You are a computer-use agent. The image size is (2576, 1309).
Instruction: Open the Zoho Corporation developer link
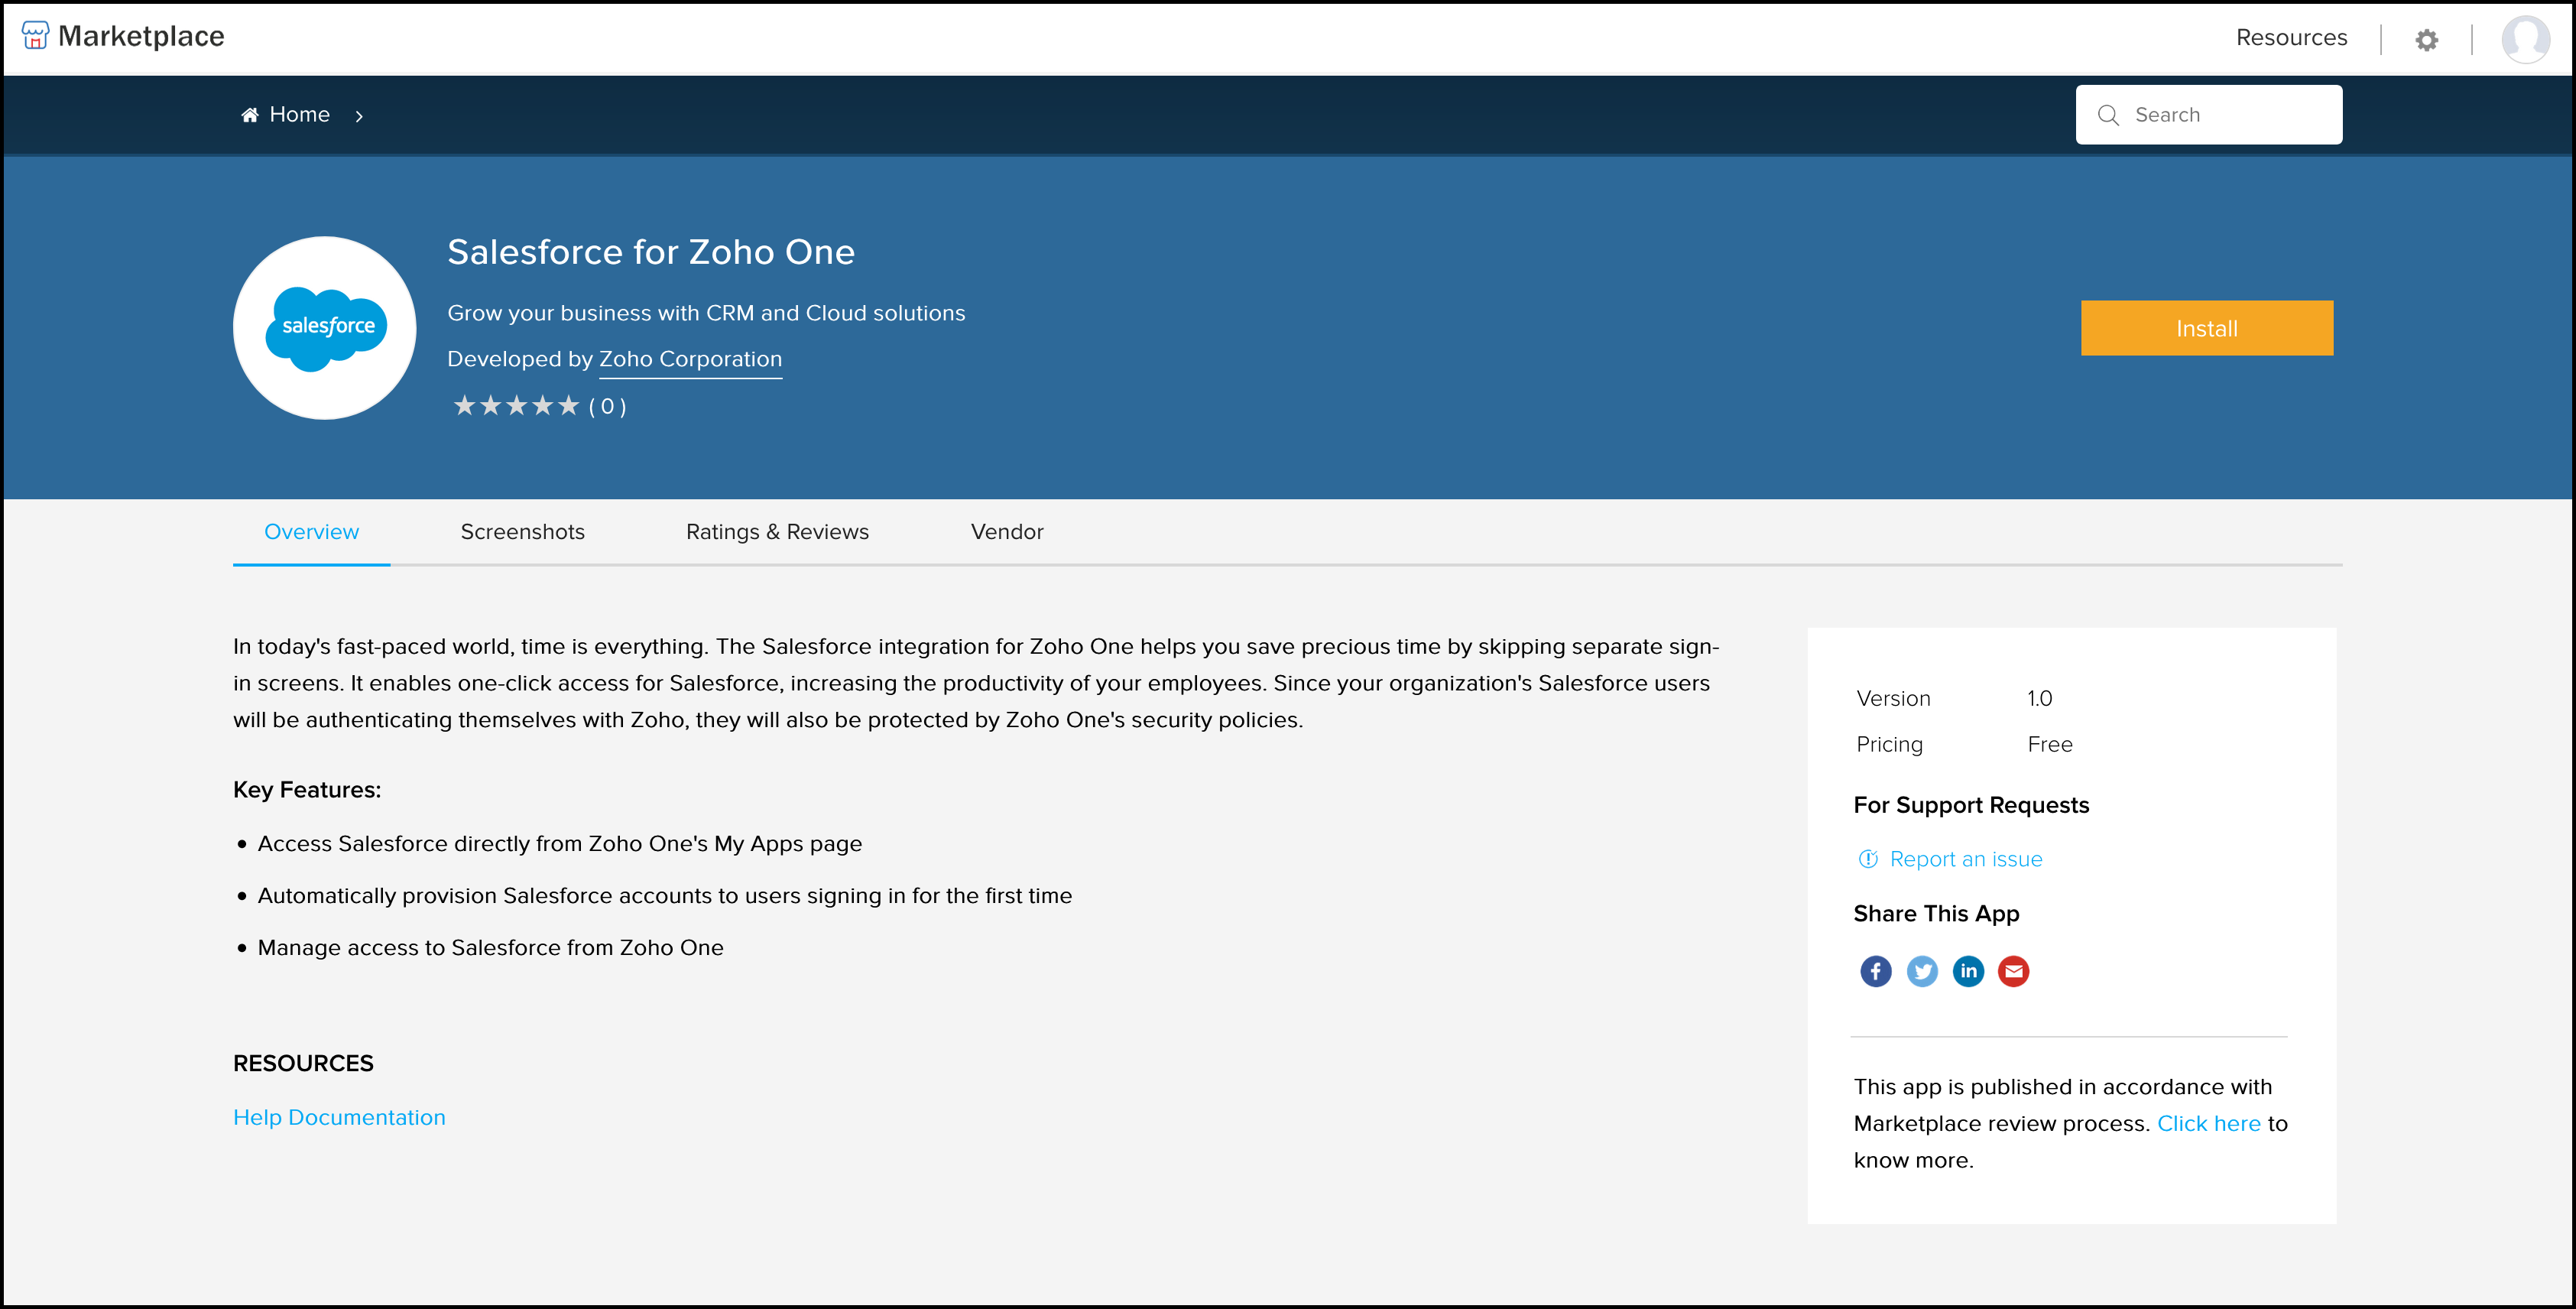pyautogui.click(x=690, y=359)
